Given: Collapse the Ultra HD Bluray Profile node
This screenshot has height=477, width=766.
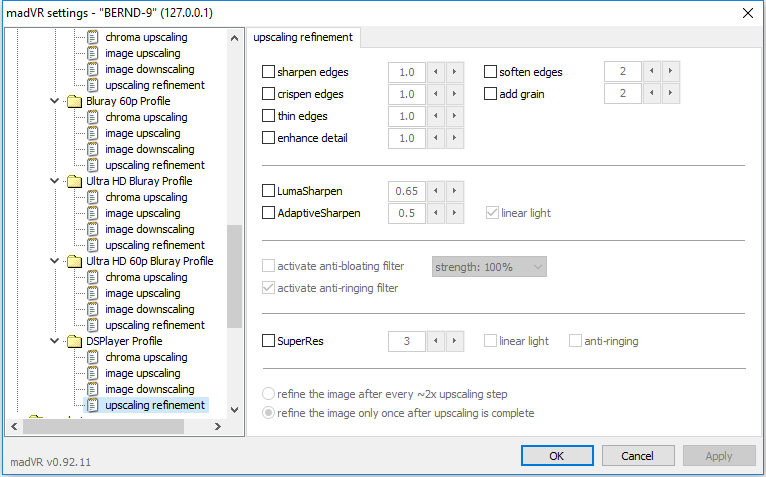Looking at the screenshot, I should pyautogui.click(x=55, y=181).
